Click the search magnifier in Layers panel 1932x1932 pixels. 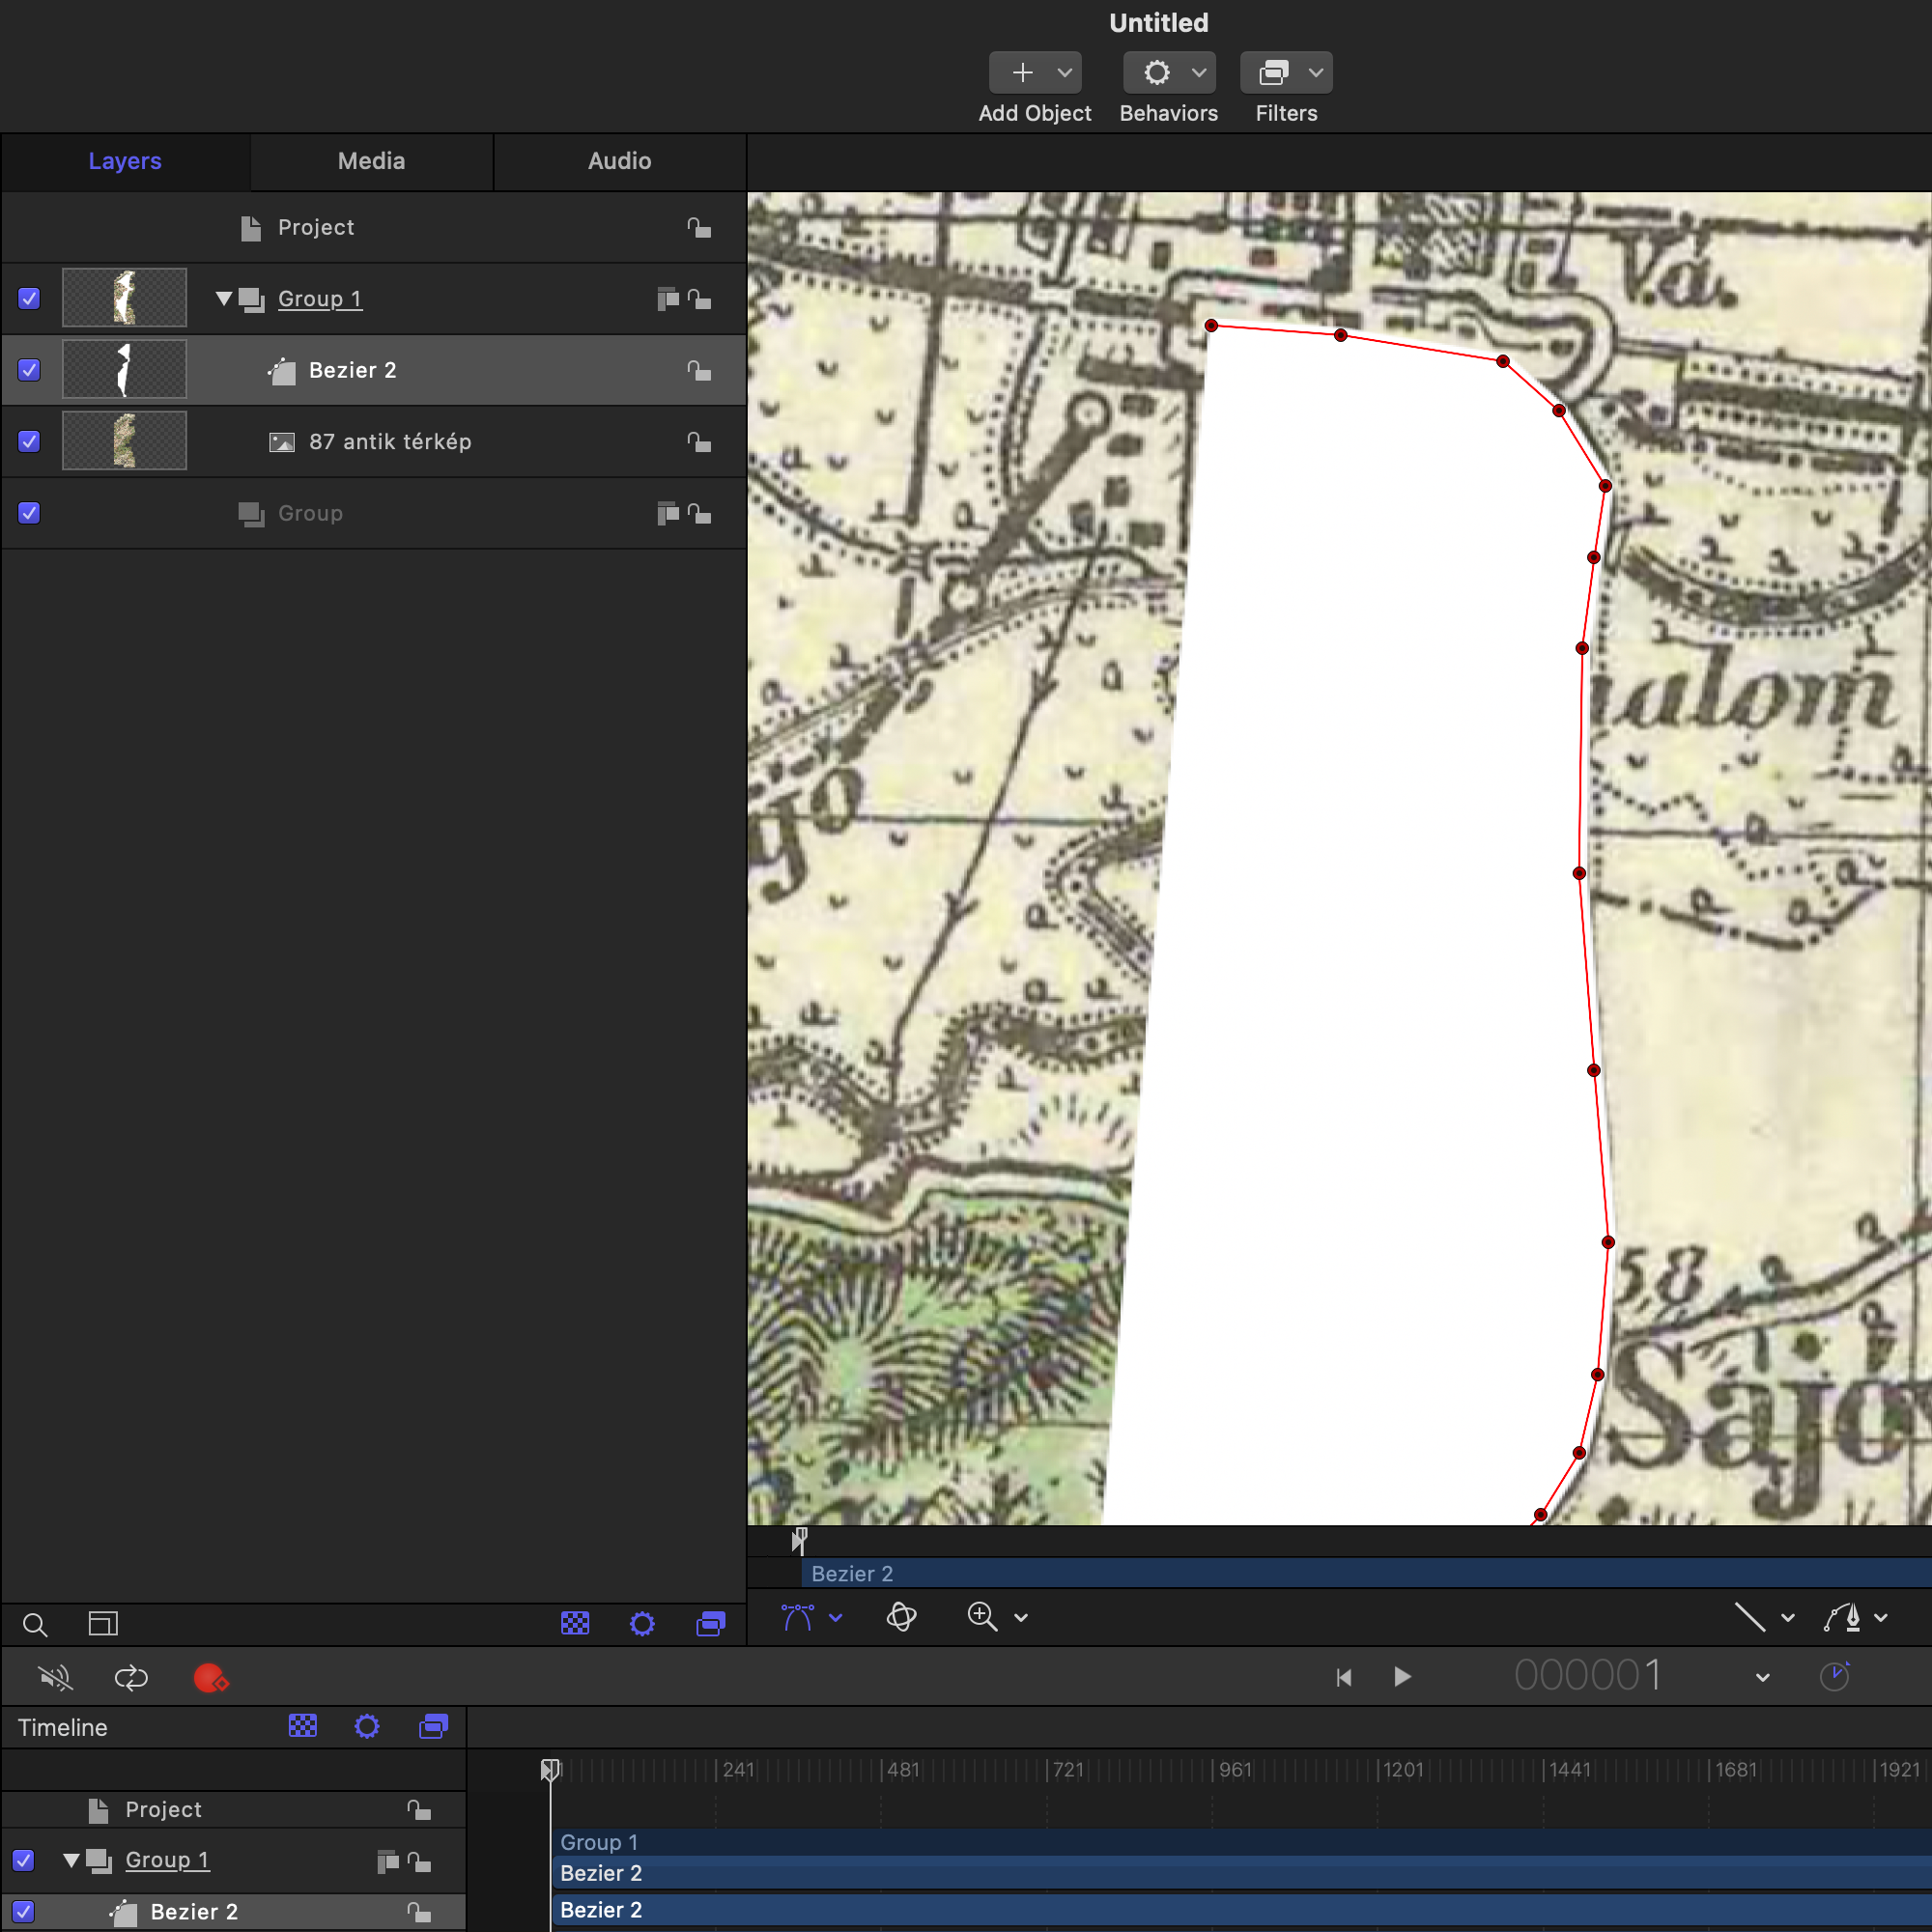pyautogui.click(x=35, y=1625)
